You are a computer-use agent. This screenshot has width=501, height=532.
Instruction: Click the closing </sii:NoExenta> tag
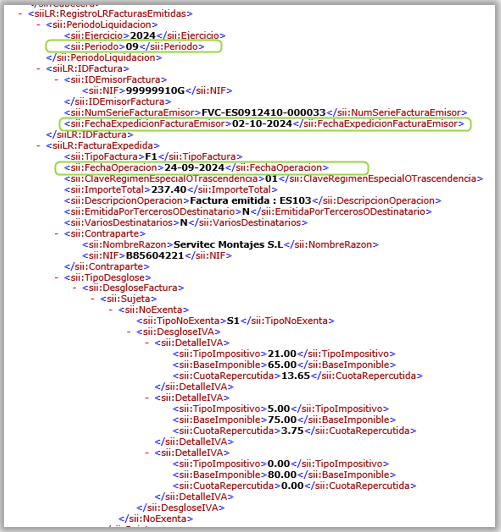tap(156, 518)
